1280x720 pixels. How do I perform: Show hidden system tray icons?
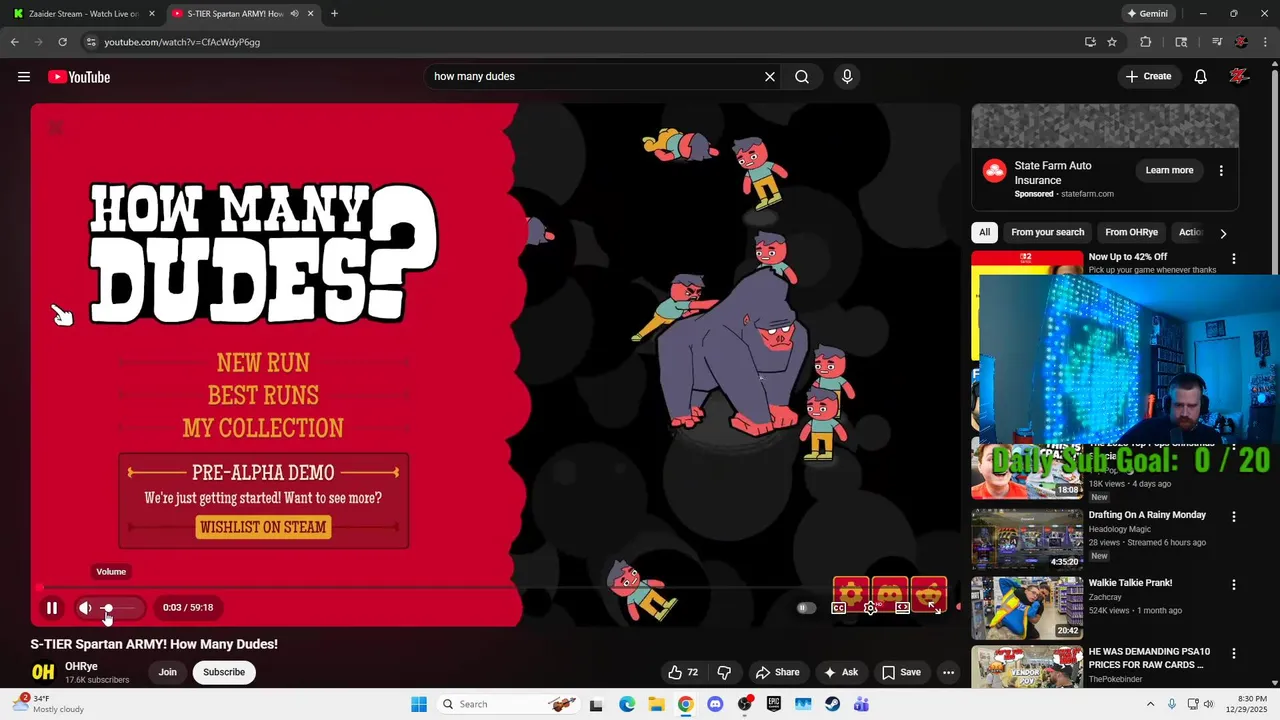point(1150,704)
